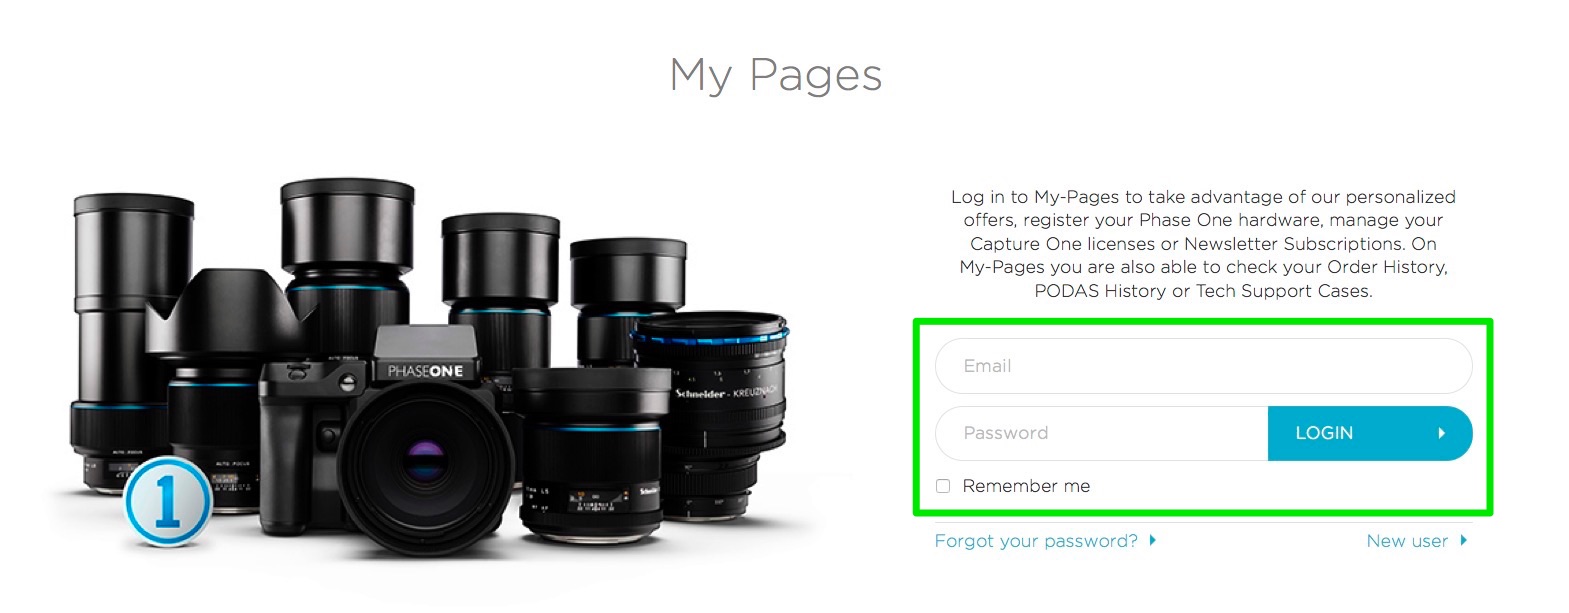
Task: Focus the Email input field
Action: [x=1203, y=366]
